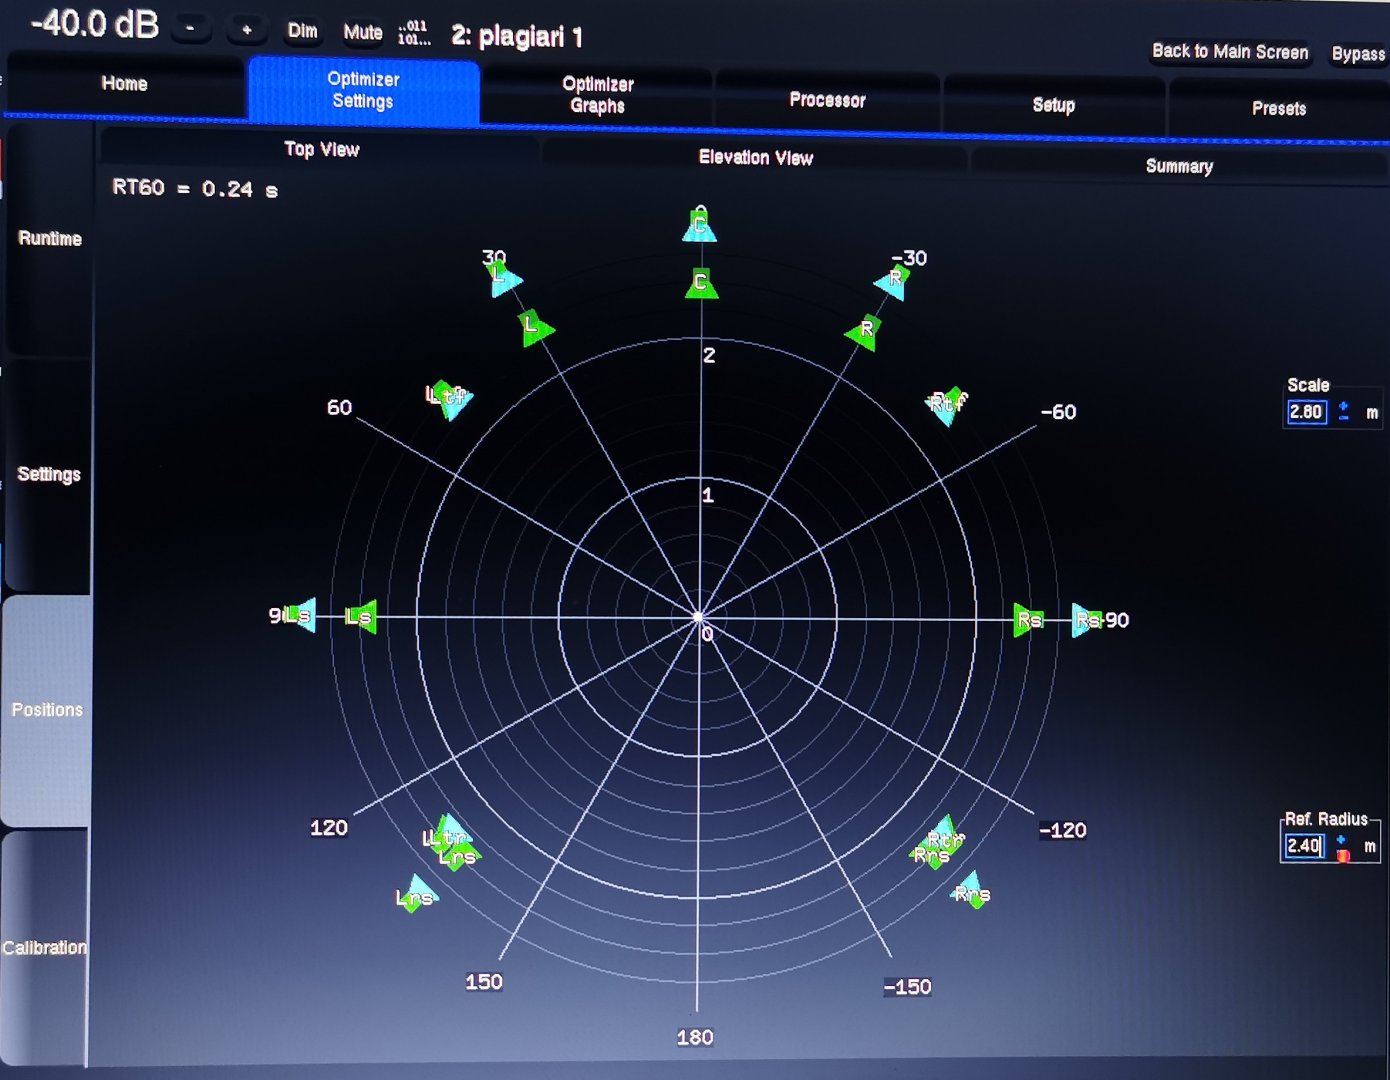The image size is (1390, 1080).
Task: Toggle the optimizer Bypass
Action: (1357, 54)
